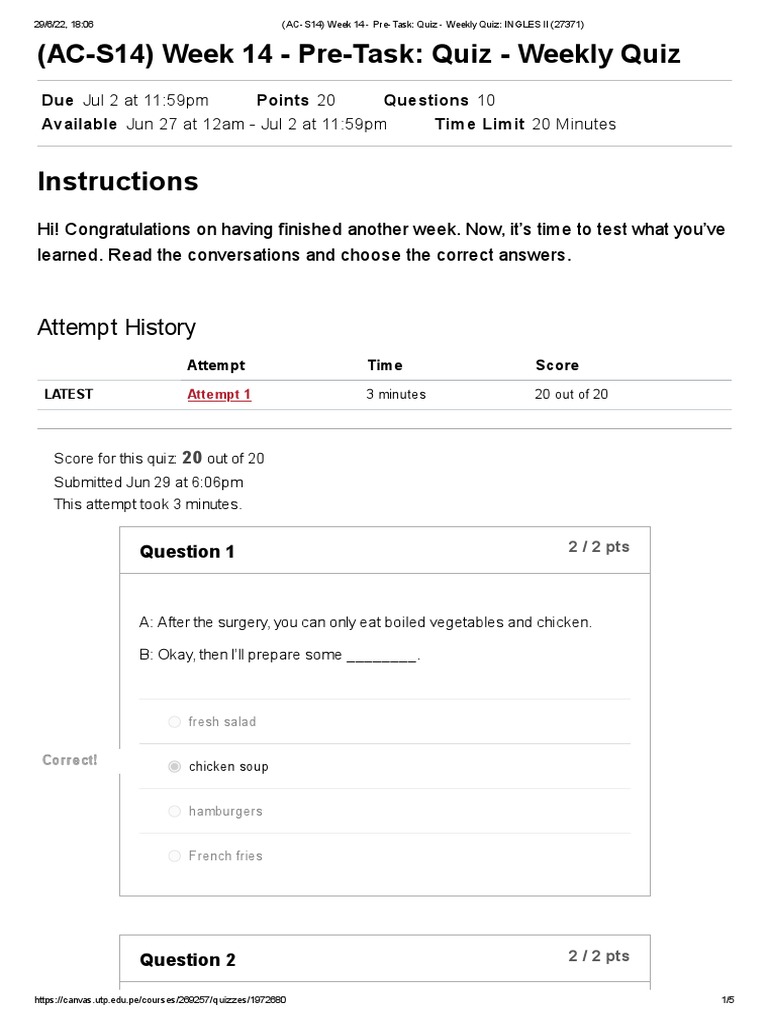Viewport: 768px width, 1024px height.
Task: Select the fresh salad radio option
Action: [x=174, y=722]
